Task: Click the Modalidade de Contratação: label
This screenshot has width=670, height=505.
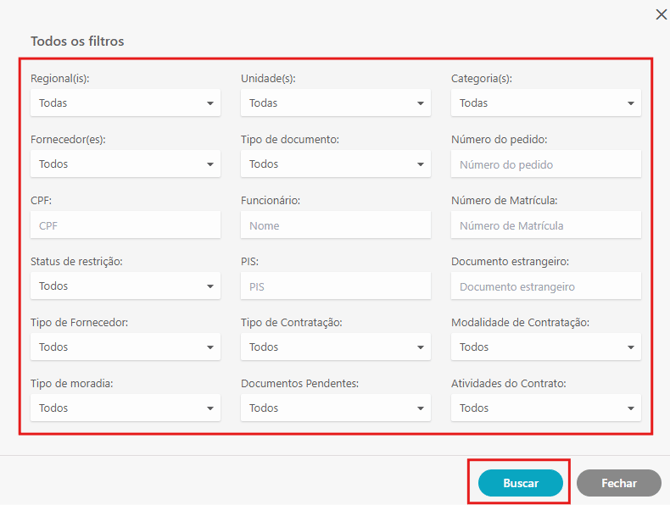Action: point(520,323)
